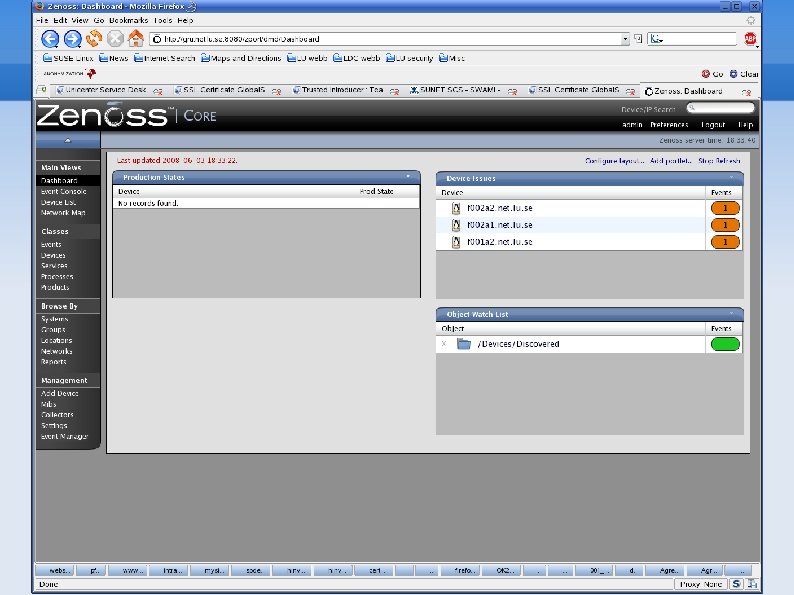
Task: Click the Add portlet link
Action: (670, 161)
